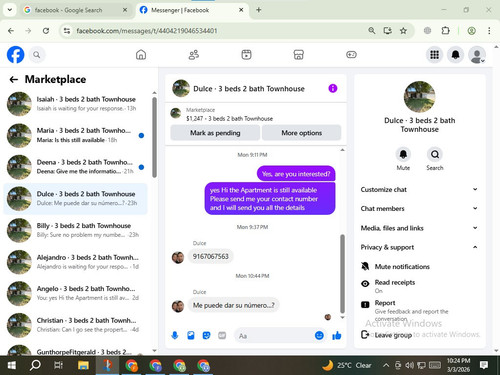This screenshot has height=375, width=500.
Task: Choose a sticker icon
Action: pos(206,335)
